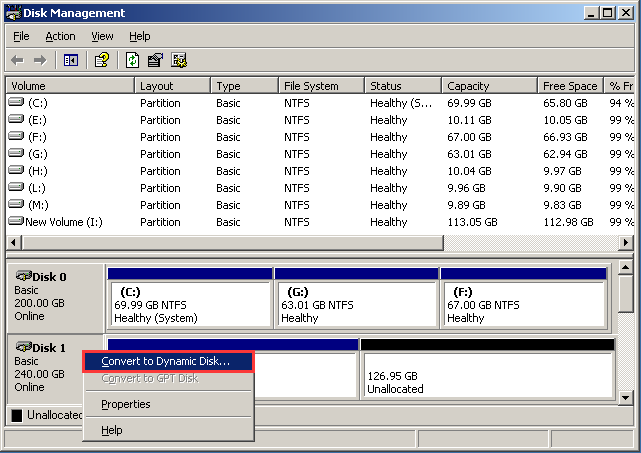The height and width of the screenshot is (453, 641).
Task: Click the horizontal scrollbar thumb in volume list
Action: pyautogui.click(x=232, y=242)
